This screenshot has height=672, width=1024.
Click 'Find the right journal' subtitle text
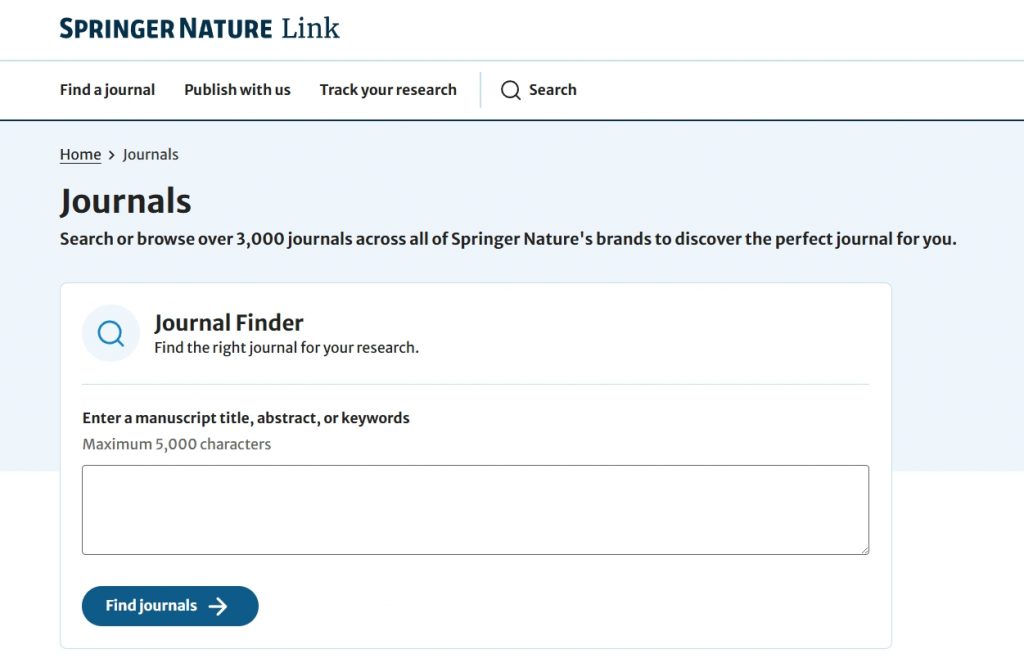(286, 348)
